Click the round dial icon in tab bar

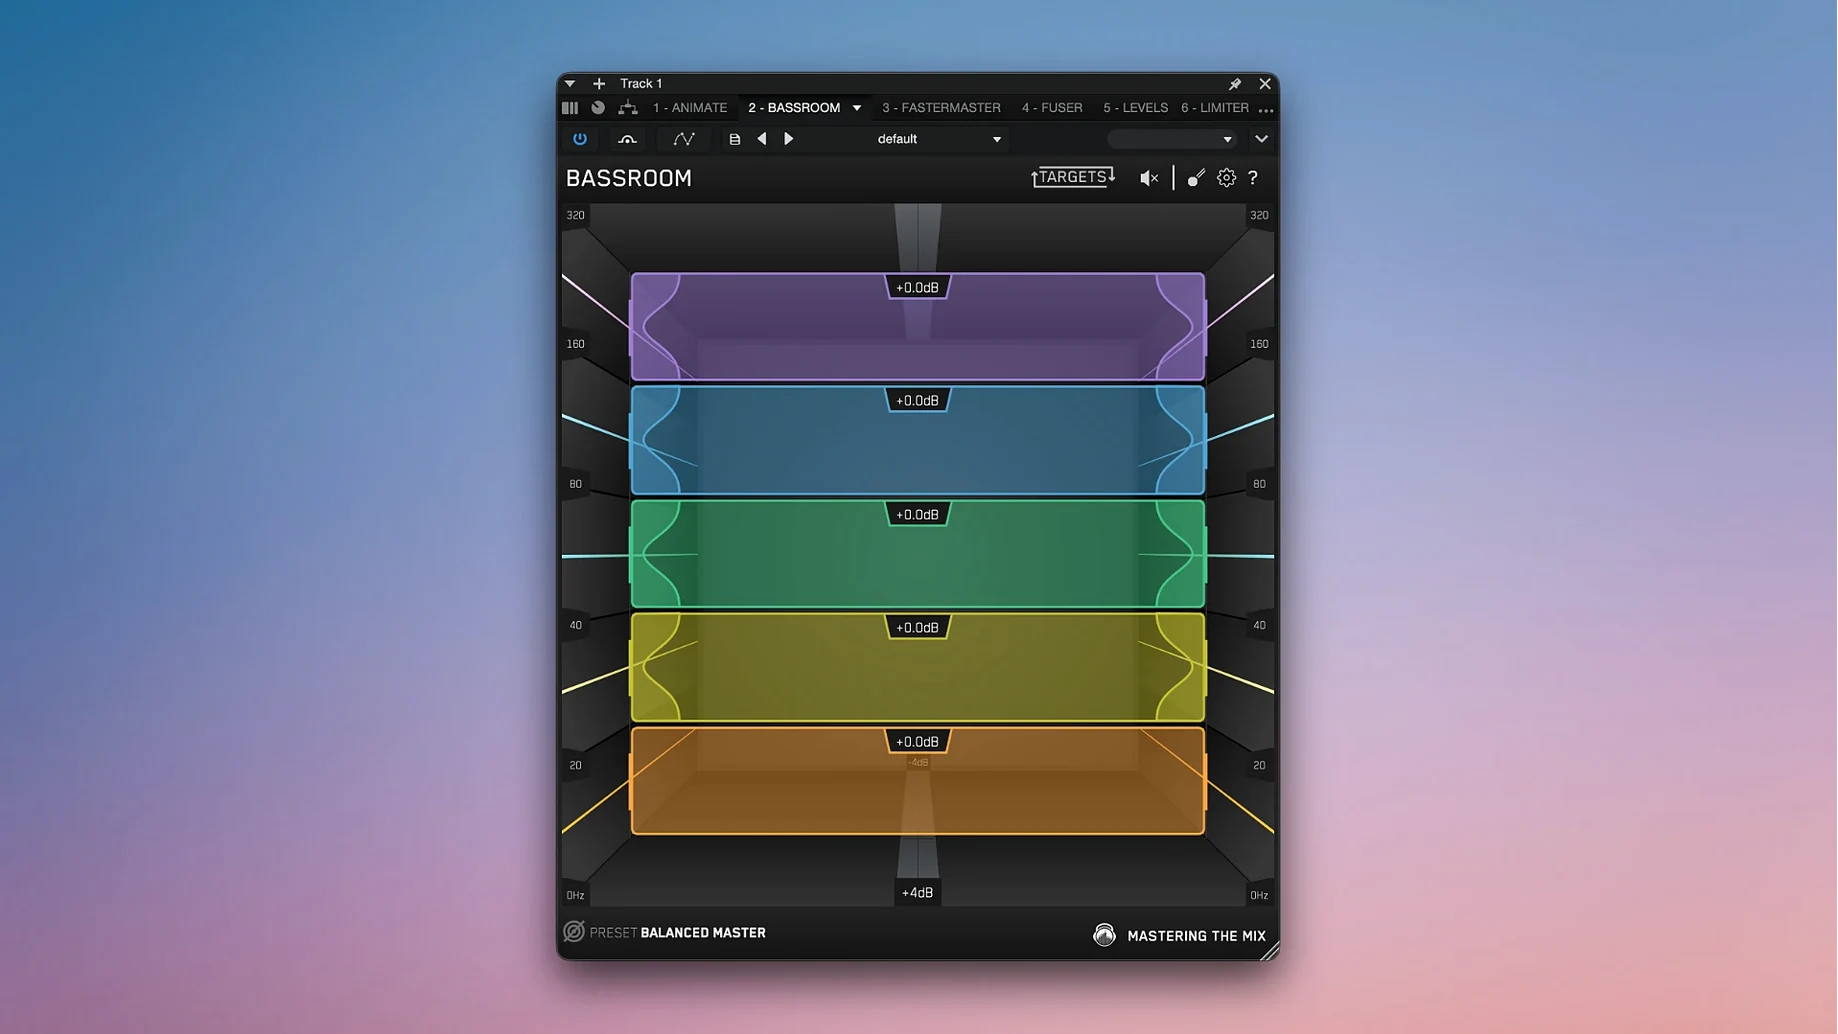[598, 108]
